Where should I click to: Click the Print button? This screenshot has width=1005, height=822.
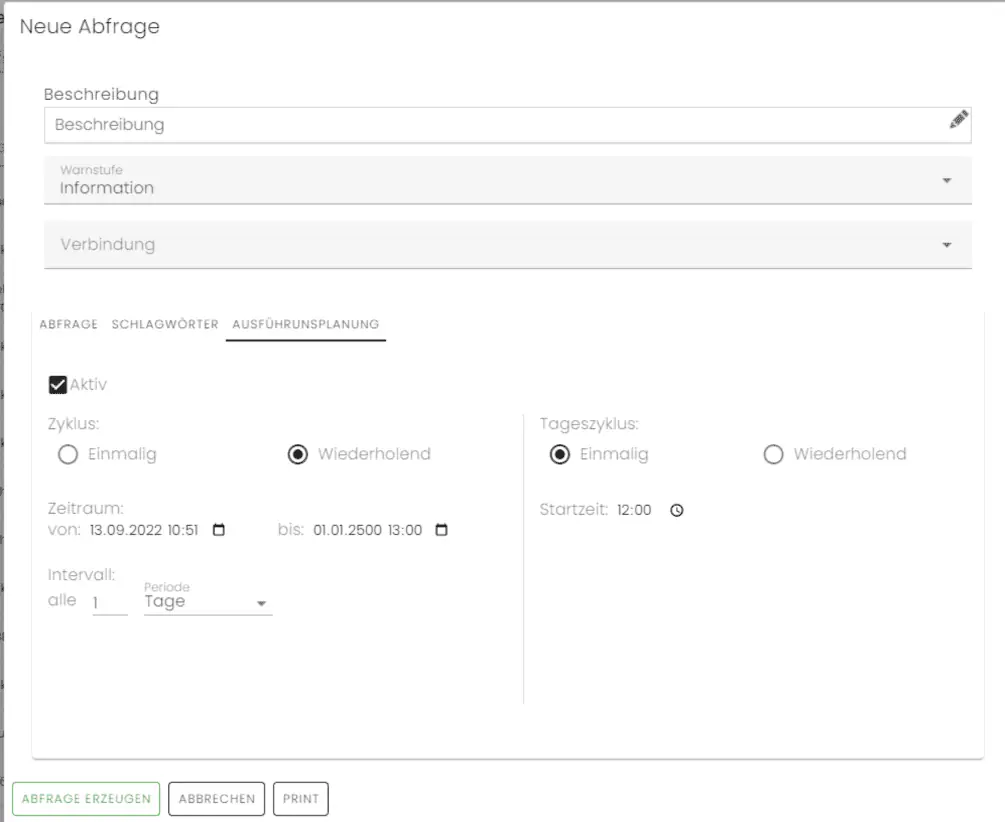click(x=301, y=799)
